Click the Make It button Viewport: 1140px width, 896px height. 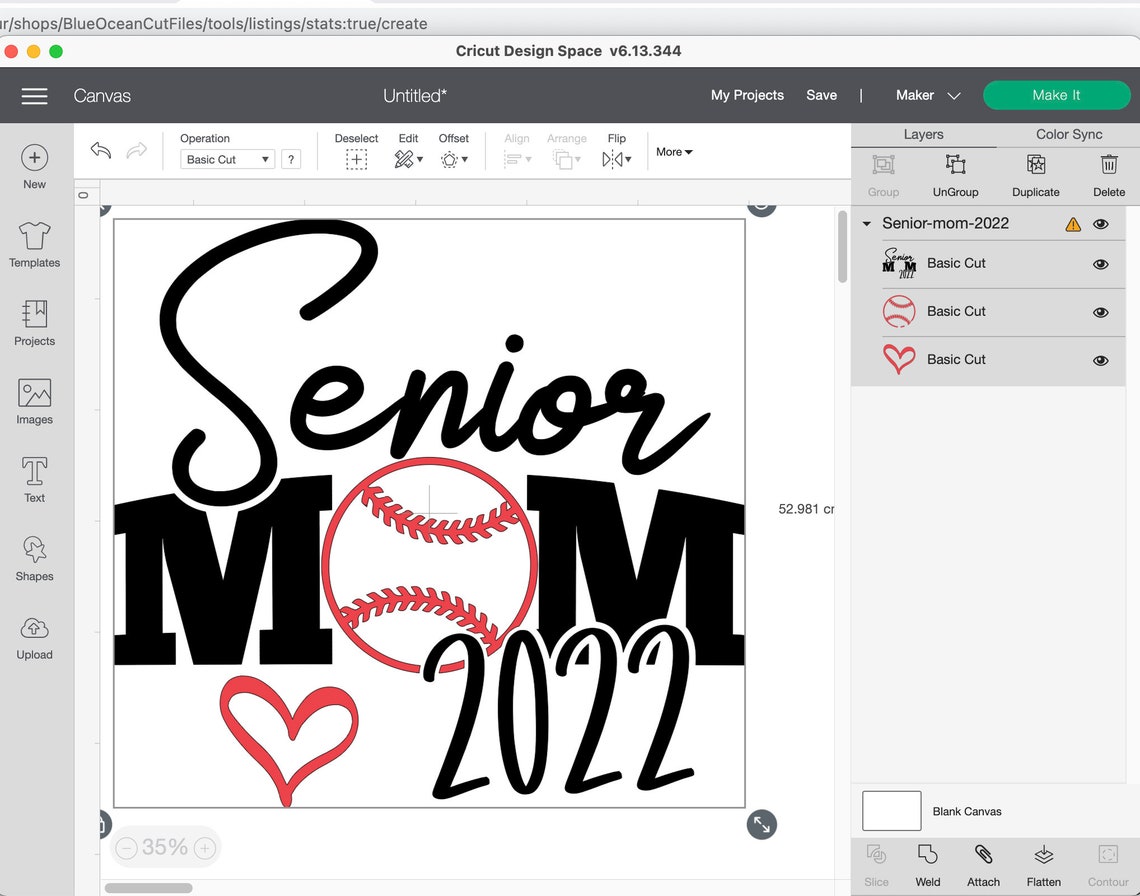(x=1056, y=95)
